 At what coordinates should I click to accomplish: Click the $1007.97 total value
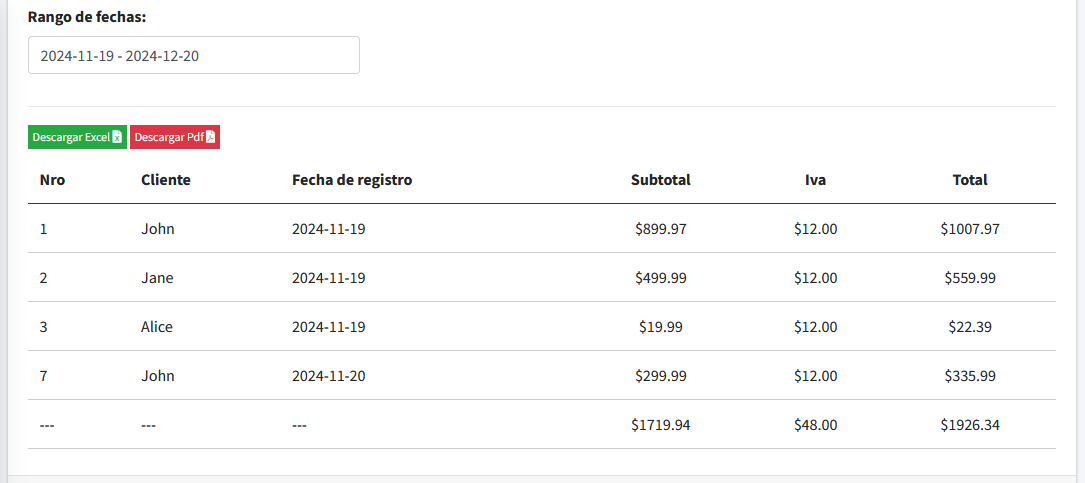coord(970,228)
